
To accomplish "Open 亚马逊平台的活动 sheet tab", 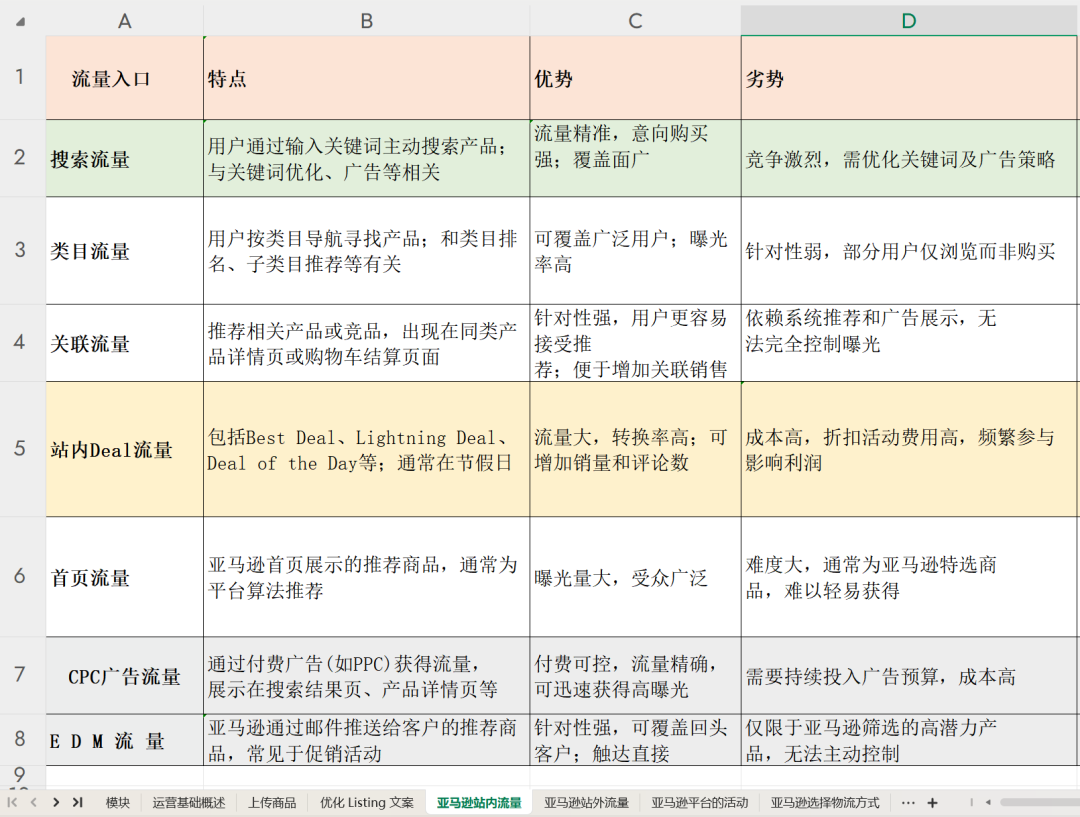I will (x=700, y=803).
